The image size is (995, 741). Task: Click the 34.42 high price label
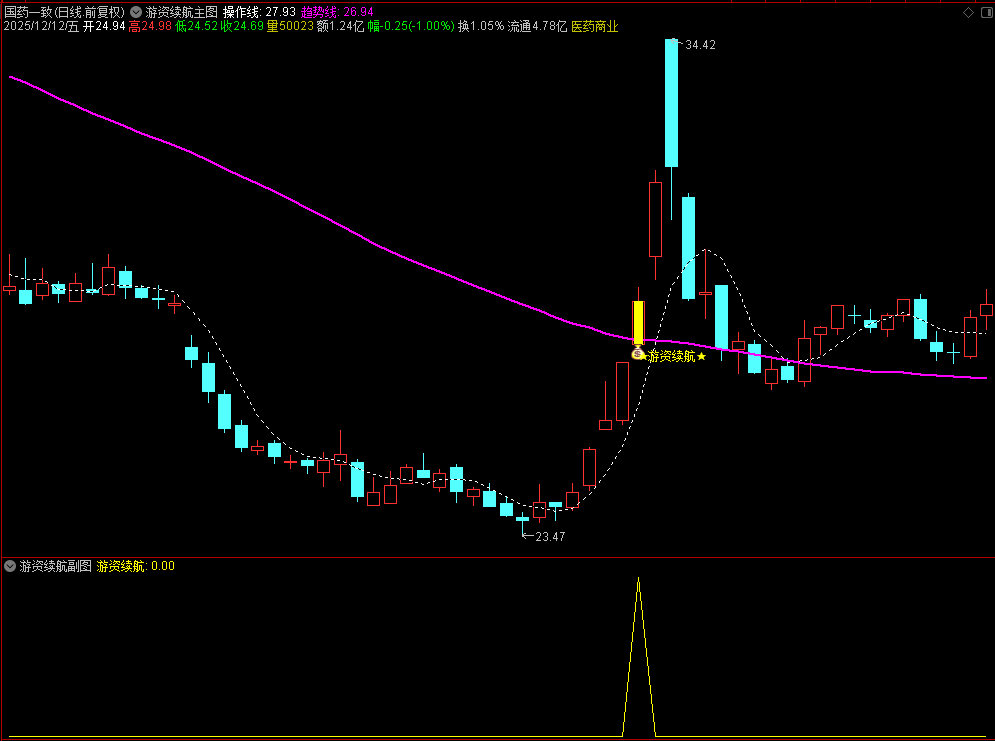pyautogui.click(x=700, y=45)
